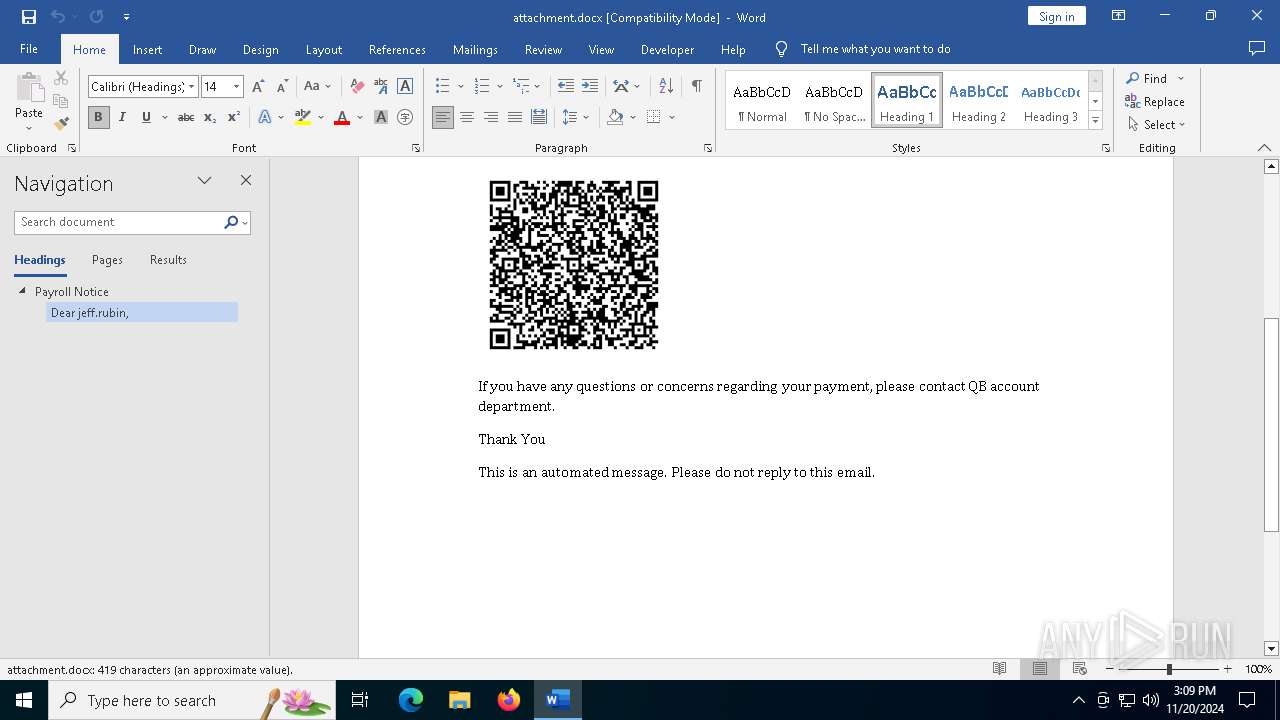Click the text highlight color swatch
This screenshot has height=720, width=1280.
[x=303, y=117]
